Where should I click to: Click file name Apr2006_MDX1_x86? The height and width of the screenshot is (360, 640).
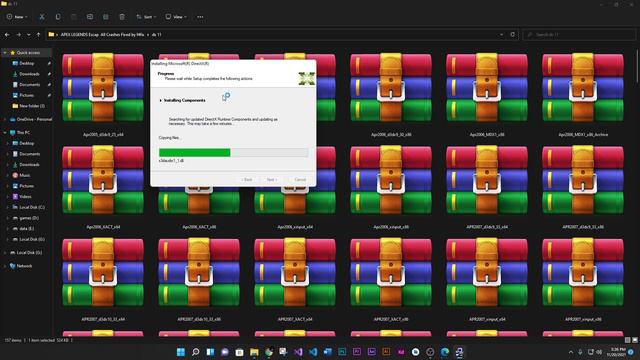pyautogui.click(x=487, y=134)
